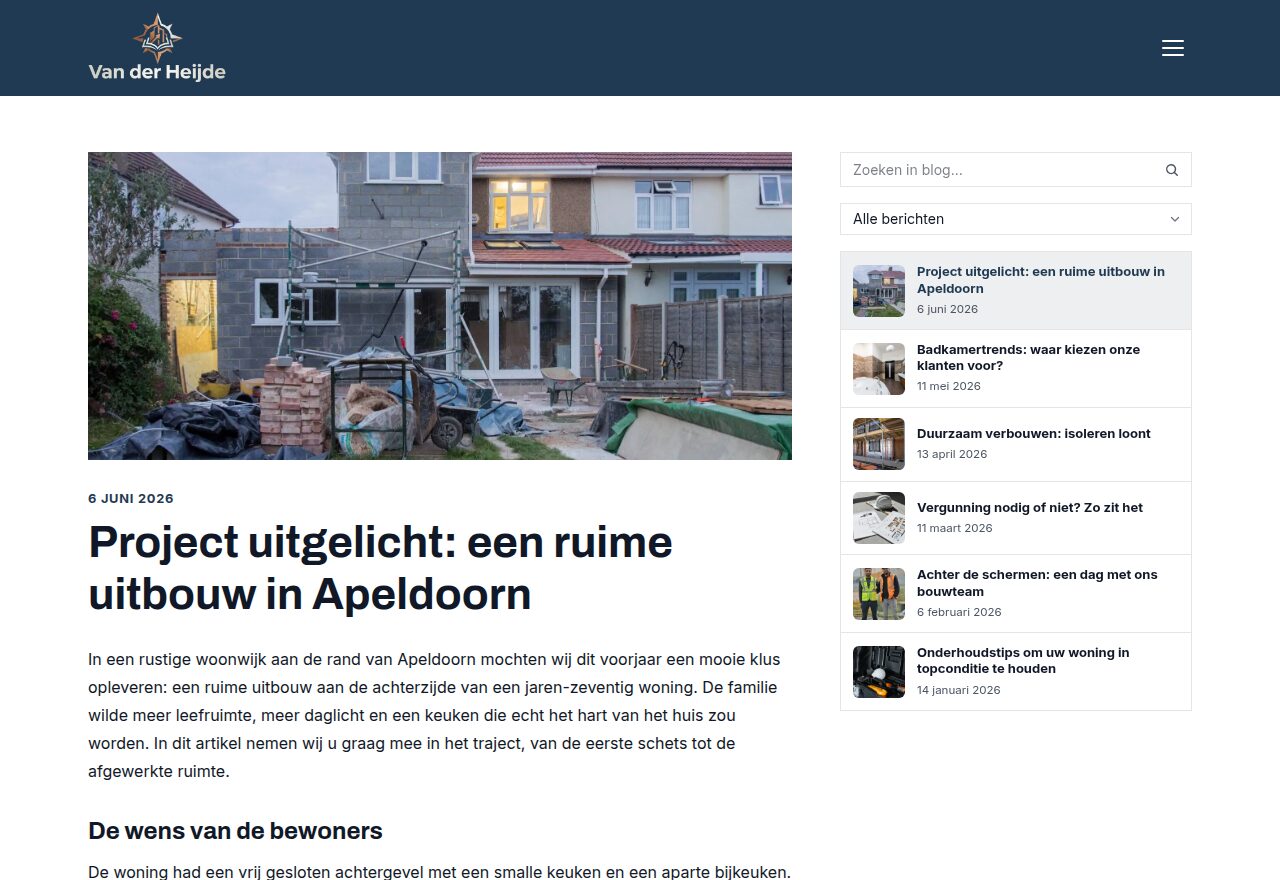Click the article date '6 JUNI 2026'
Image resolution: width=1280 pixels, height=880 pixels.
tap(131, 499)
